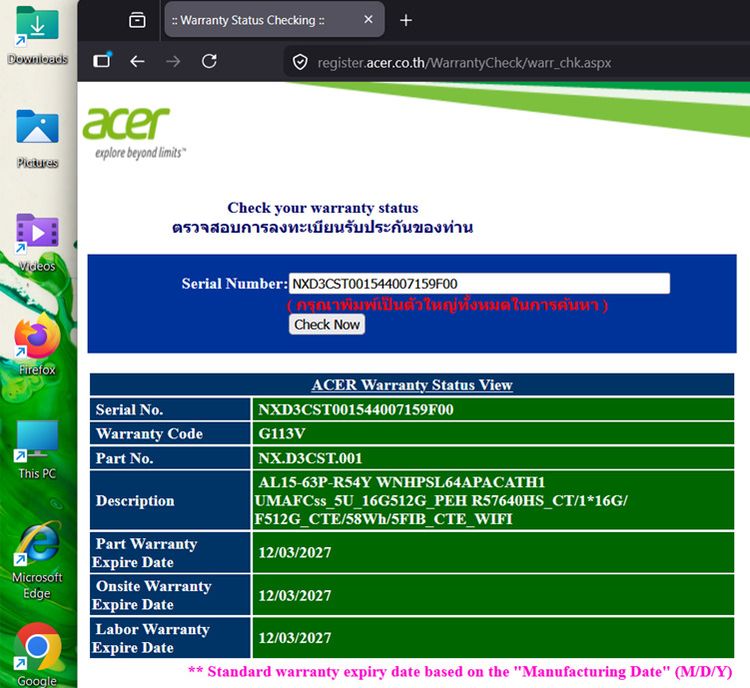The height and width of the screenshot is (688, 750).
Task: Click the tracking protection shield icon
Action: pyautogui.click(x=300, y=62)
